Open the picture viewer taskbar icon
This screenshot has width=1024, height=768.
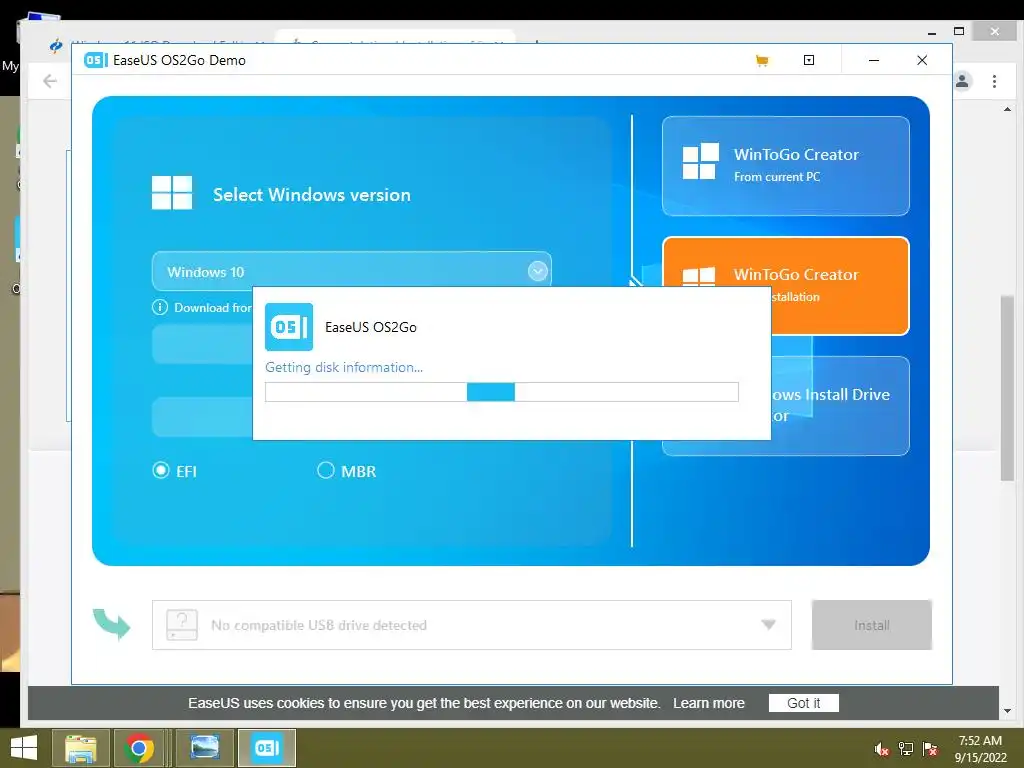pos(204,748)
